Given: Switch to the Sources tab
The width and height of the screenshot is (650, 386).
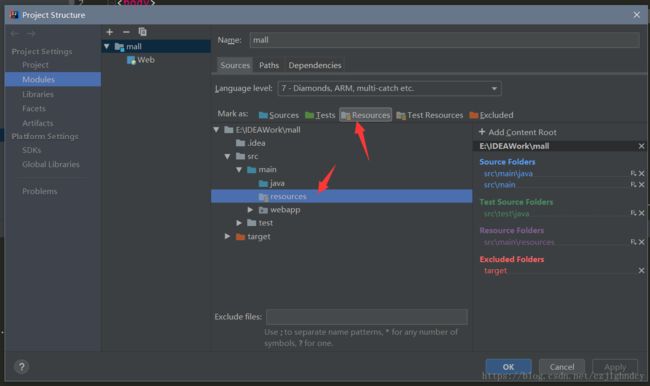Looking at the screenshot, I should 235,65.
